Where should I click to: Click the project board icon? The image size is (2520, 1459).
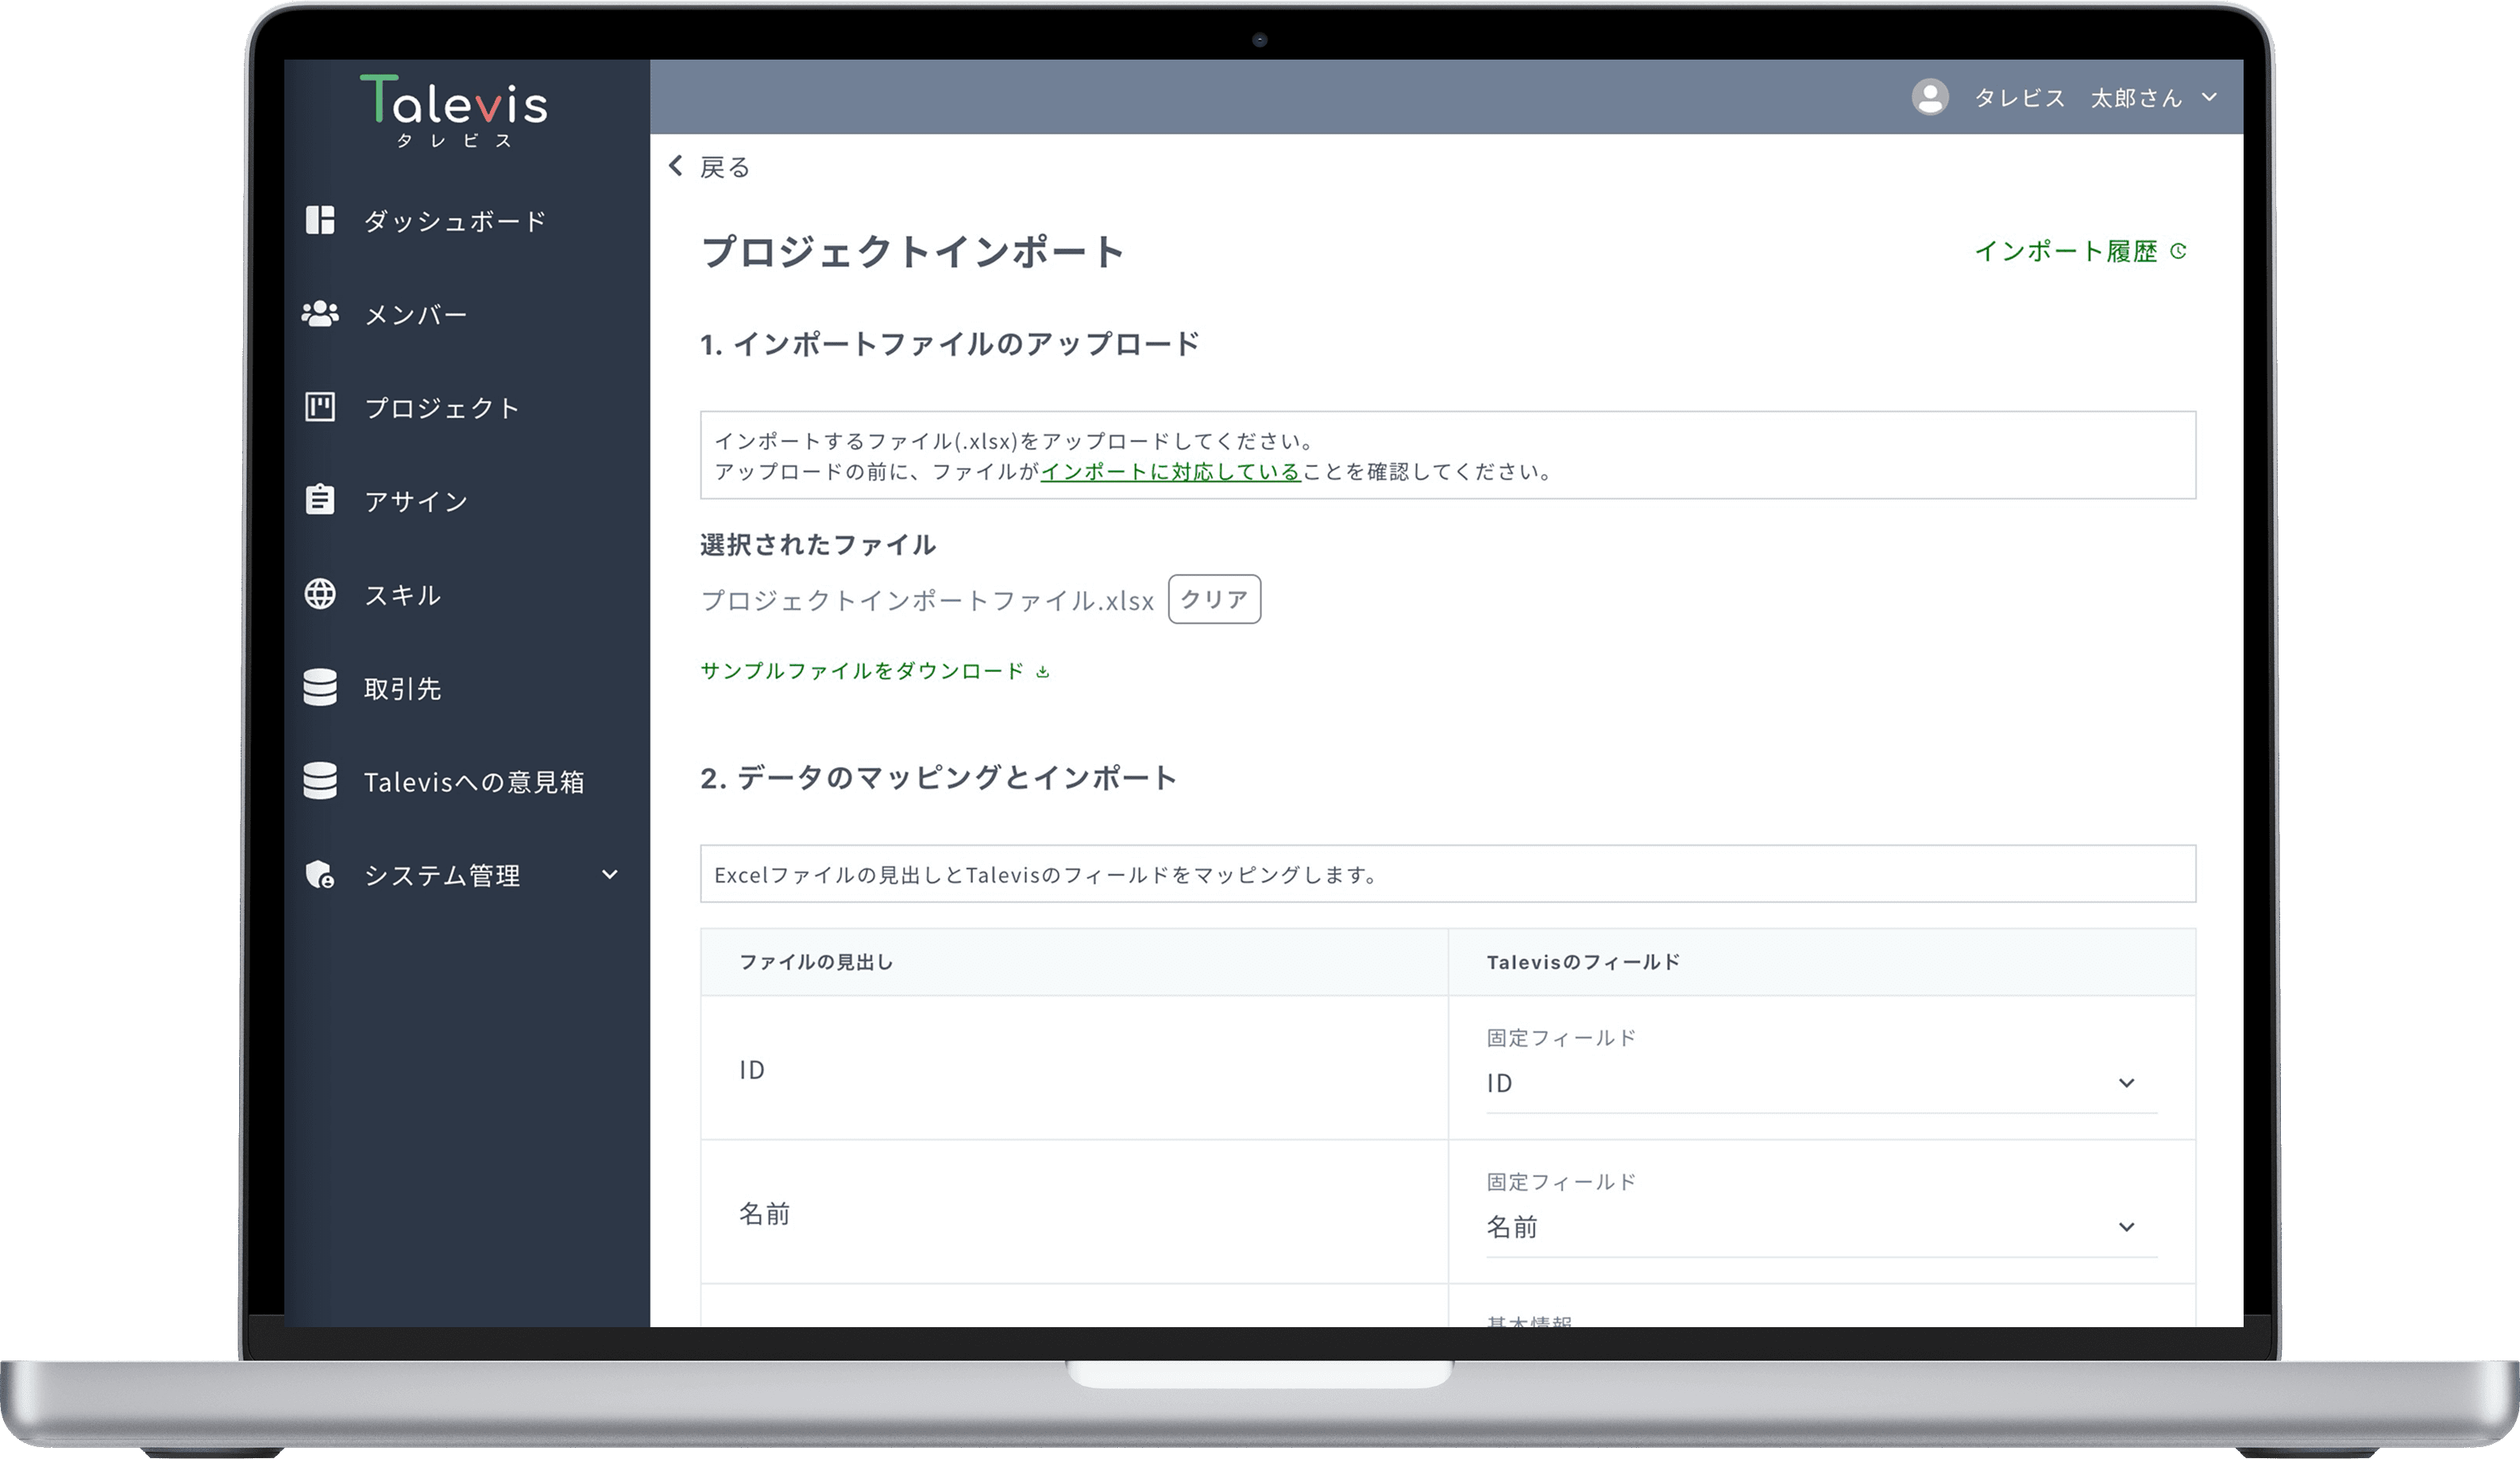coord(320,407)
